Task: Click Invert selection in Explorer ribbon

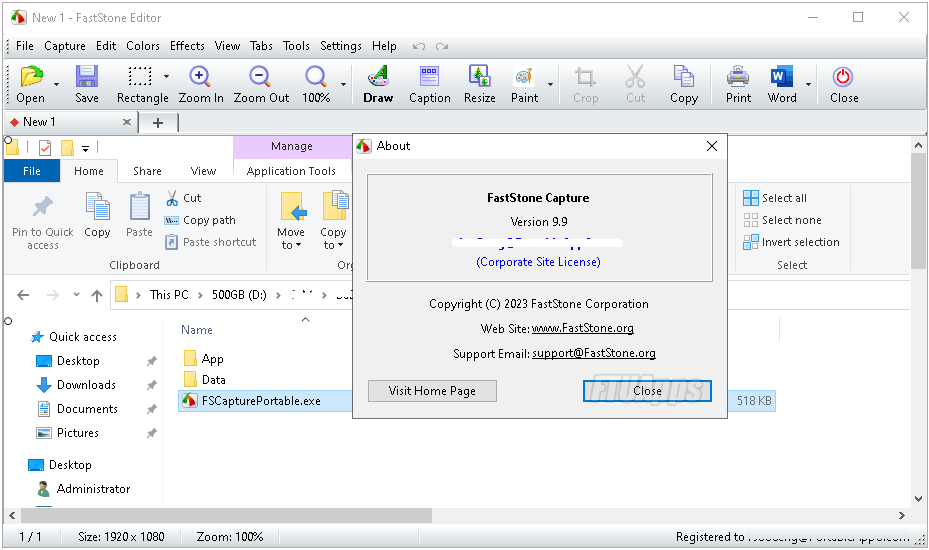Action: 791,242
